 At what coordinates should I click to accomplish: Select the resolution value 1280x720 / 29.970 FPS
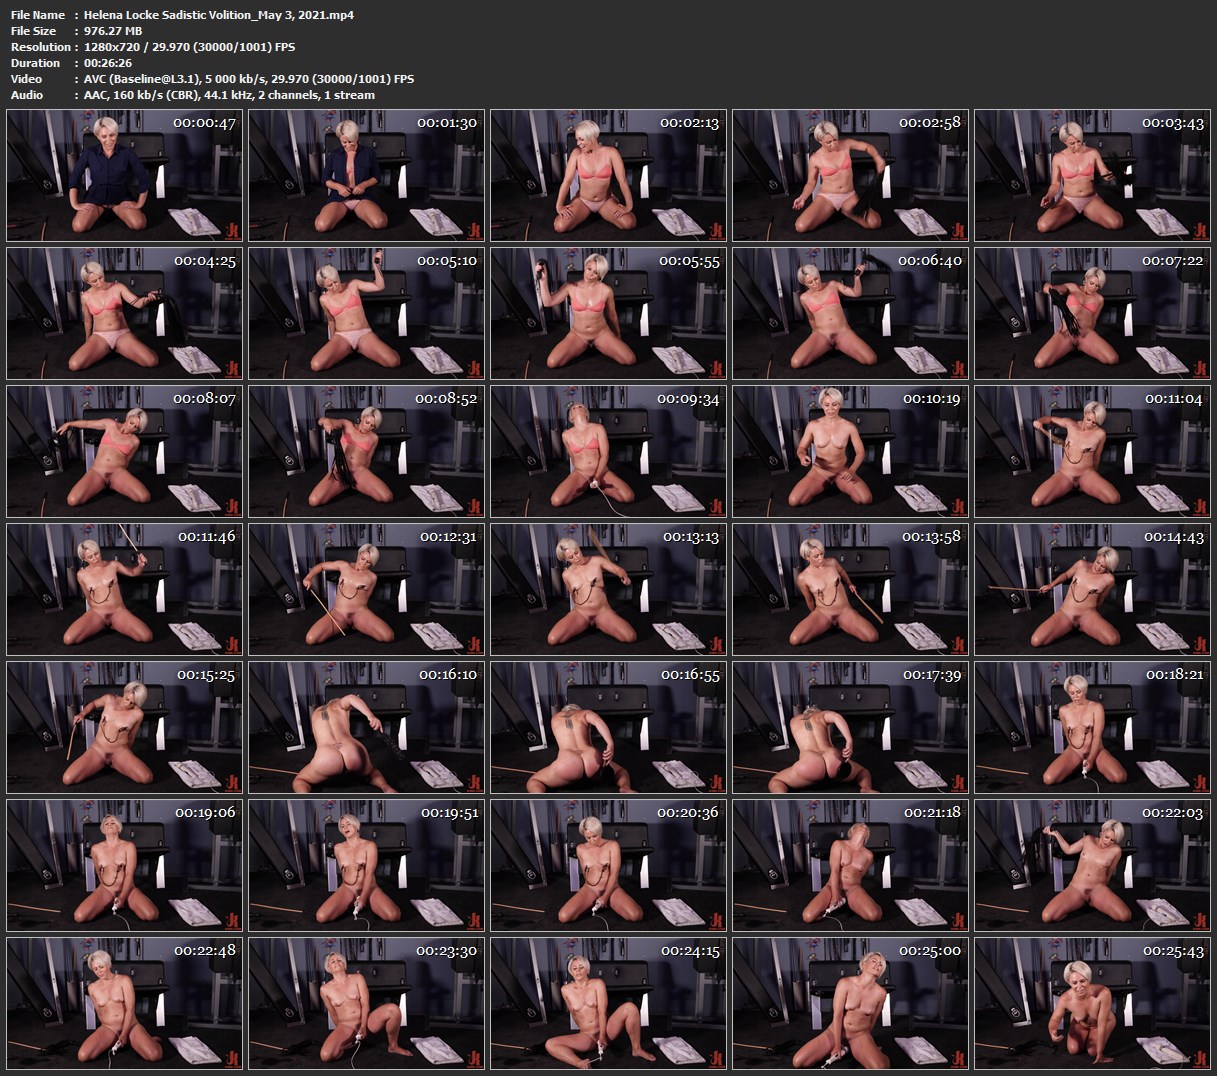[x=190, y=47]
